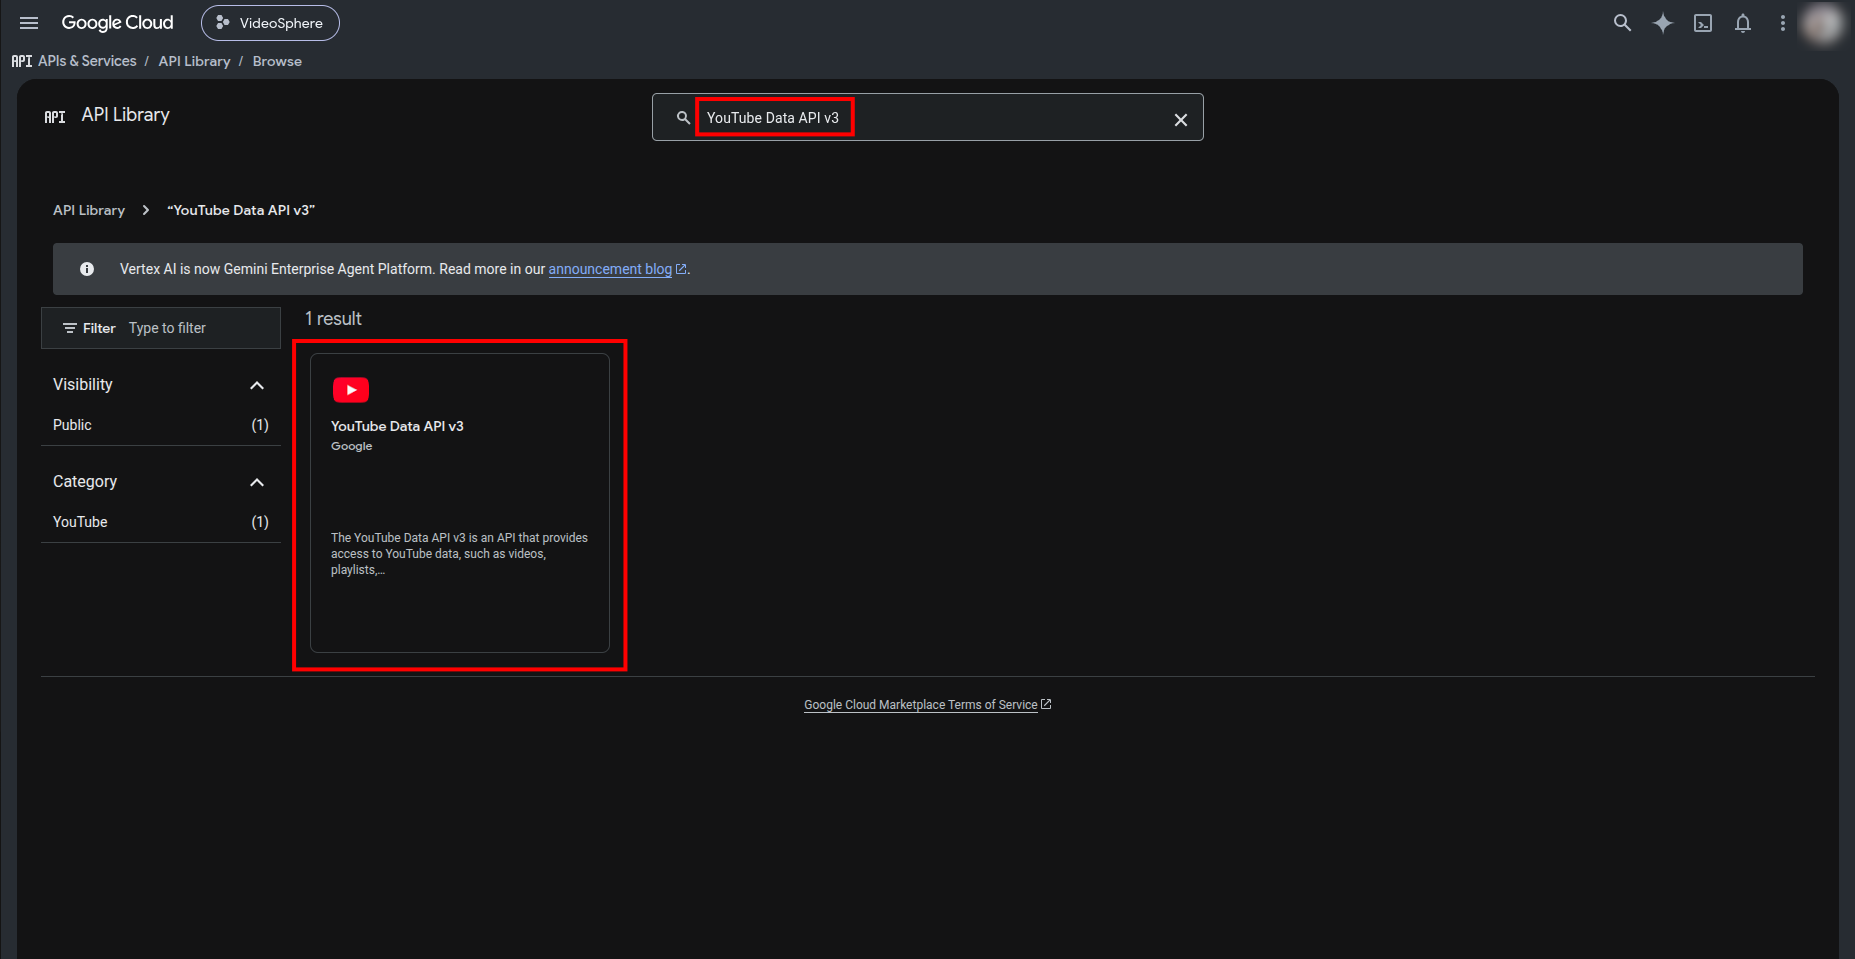
Task: Select the YouTube category filter
Action: click(161, 522)
